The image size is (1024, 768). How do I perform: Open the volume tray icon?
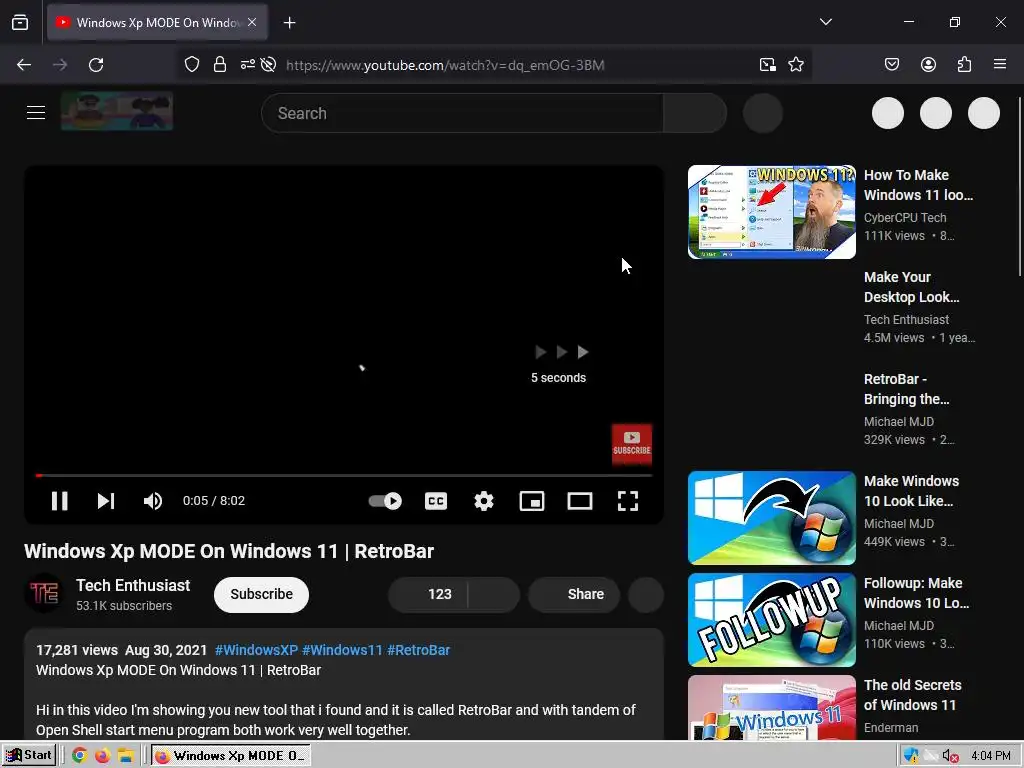click(x=950, y=756)
